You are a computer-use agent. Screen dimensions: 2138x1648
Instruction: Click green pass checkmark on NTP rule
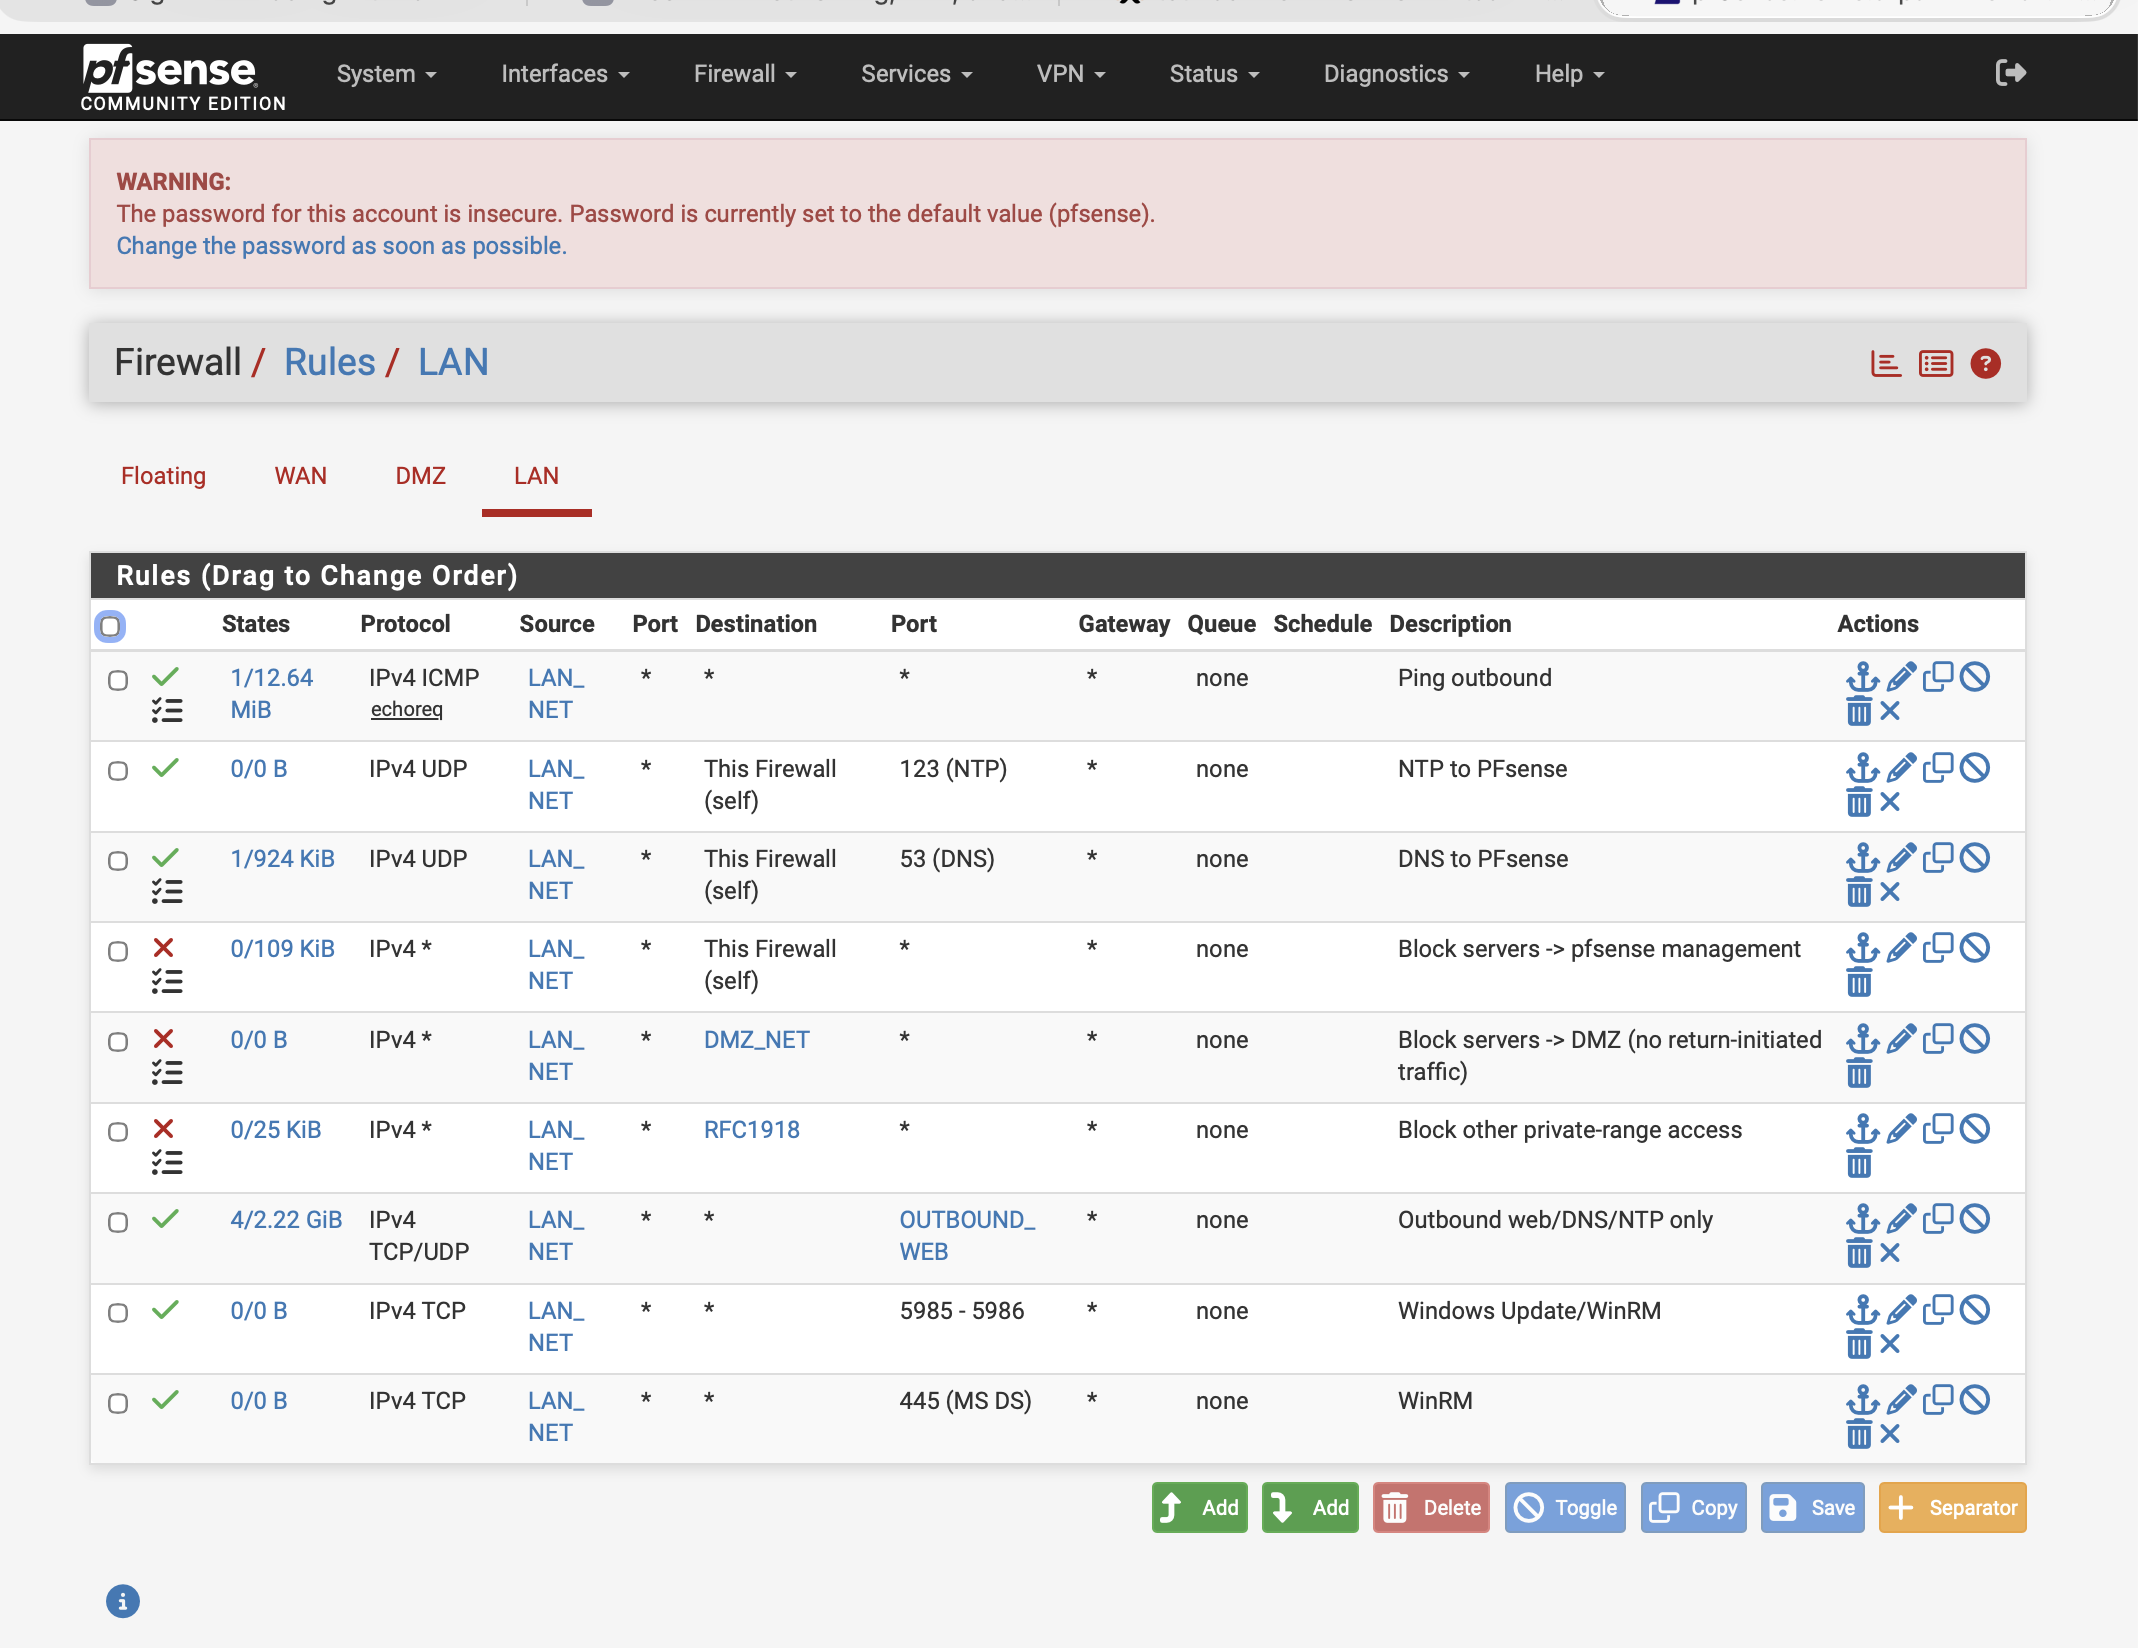pyautogui.click(x=166, y=768)
